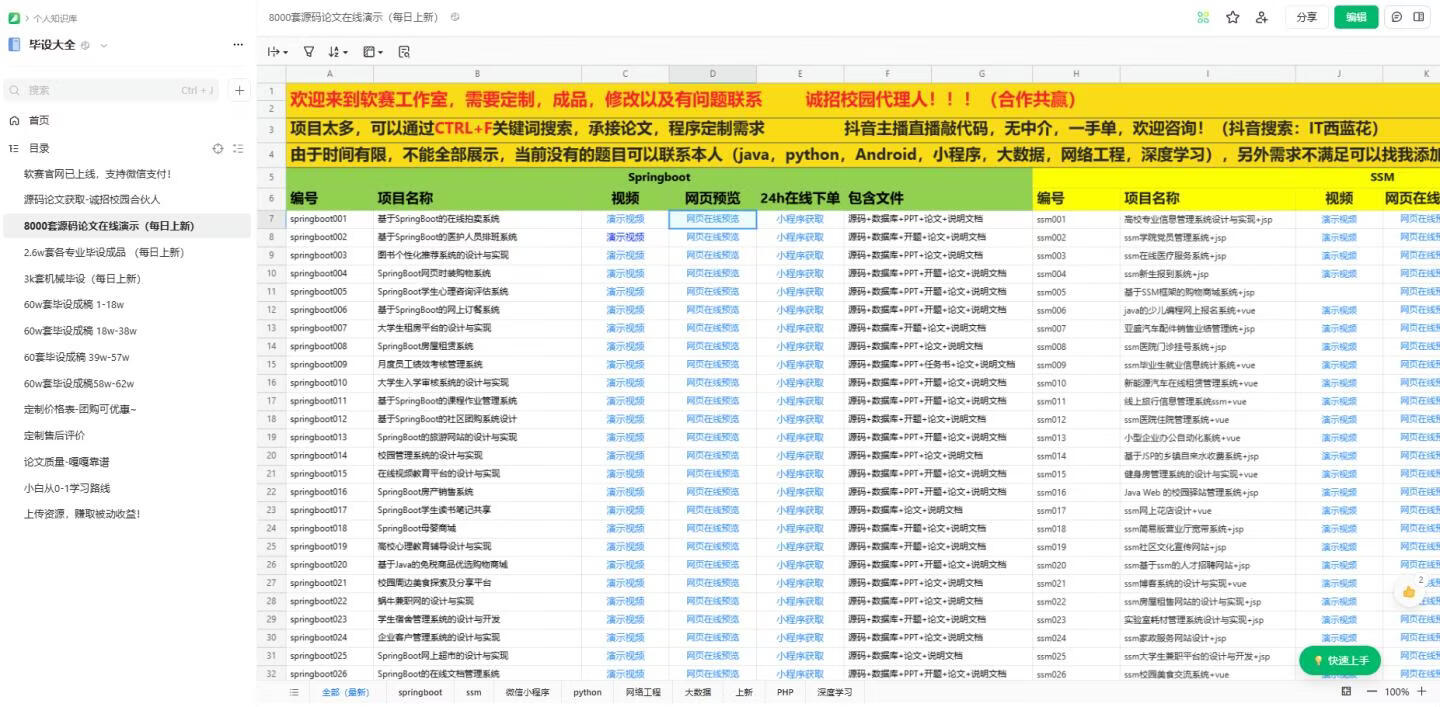
Task: Switch to the python sheet tab
Action: point(586,691)
